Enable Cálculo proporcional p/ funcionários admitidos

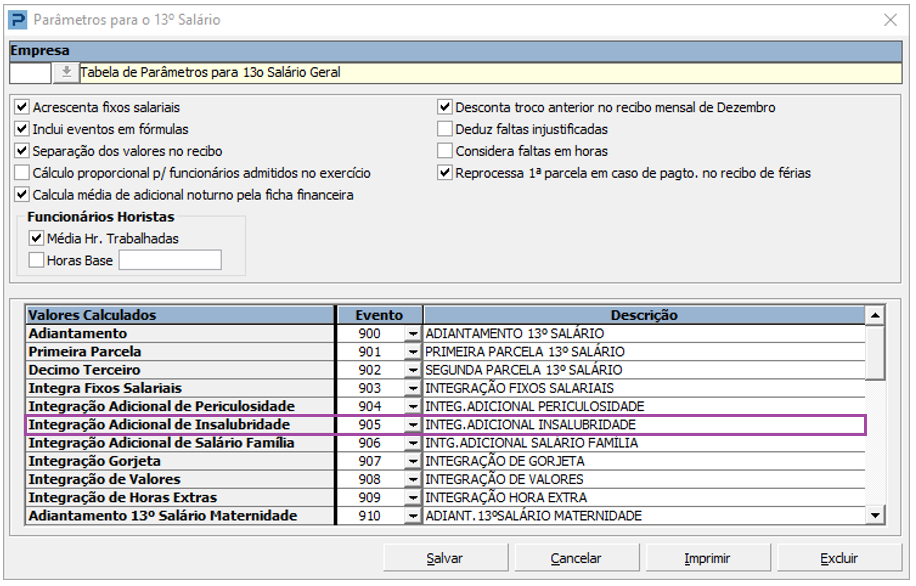pyautogui.click(x=22, y=173)
